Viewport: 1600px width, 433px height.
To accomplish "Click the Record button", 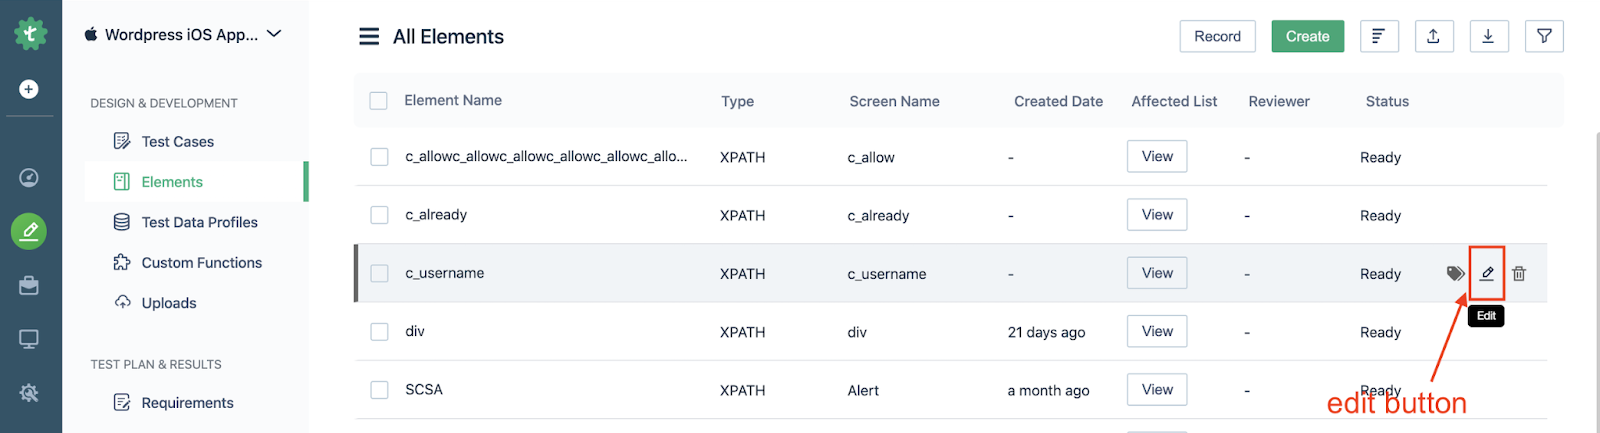I will pos(1217,36).
